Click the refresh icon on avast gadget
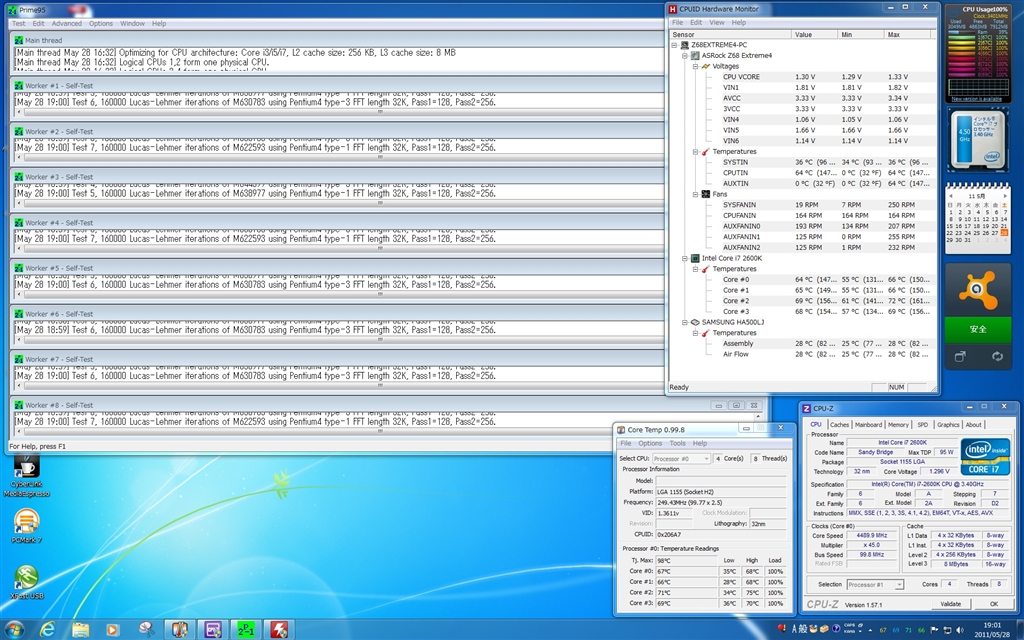This screenshot has width=1024, height=640. pos(997,356)
